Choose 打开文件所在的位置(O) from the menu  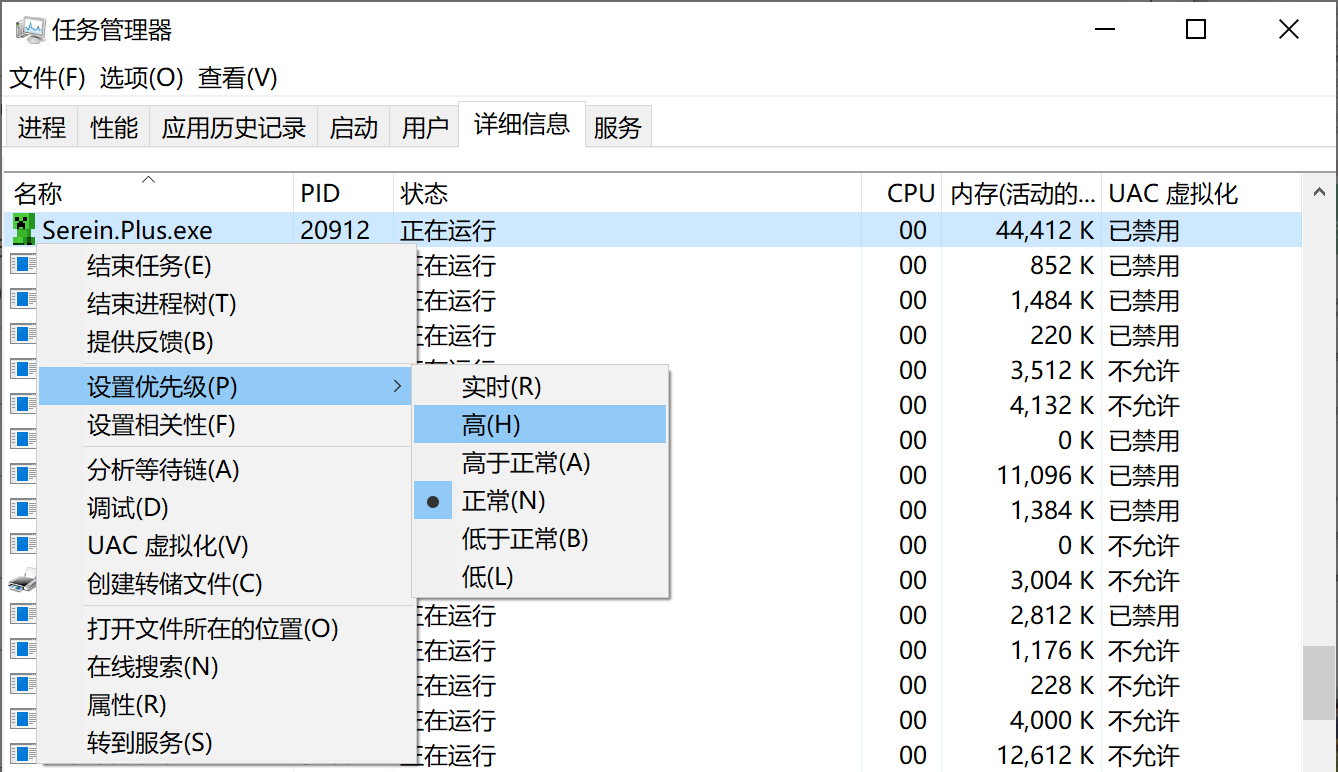(x=226, y=629)
